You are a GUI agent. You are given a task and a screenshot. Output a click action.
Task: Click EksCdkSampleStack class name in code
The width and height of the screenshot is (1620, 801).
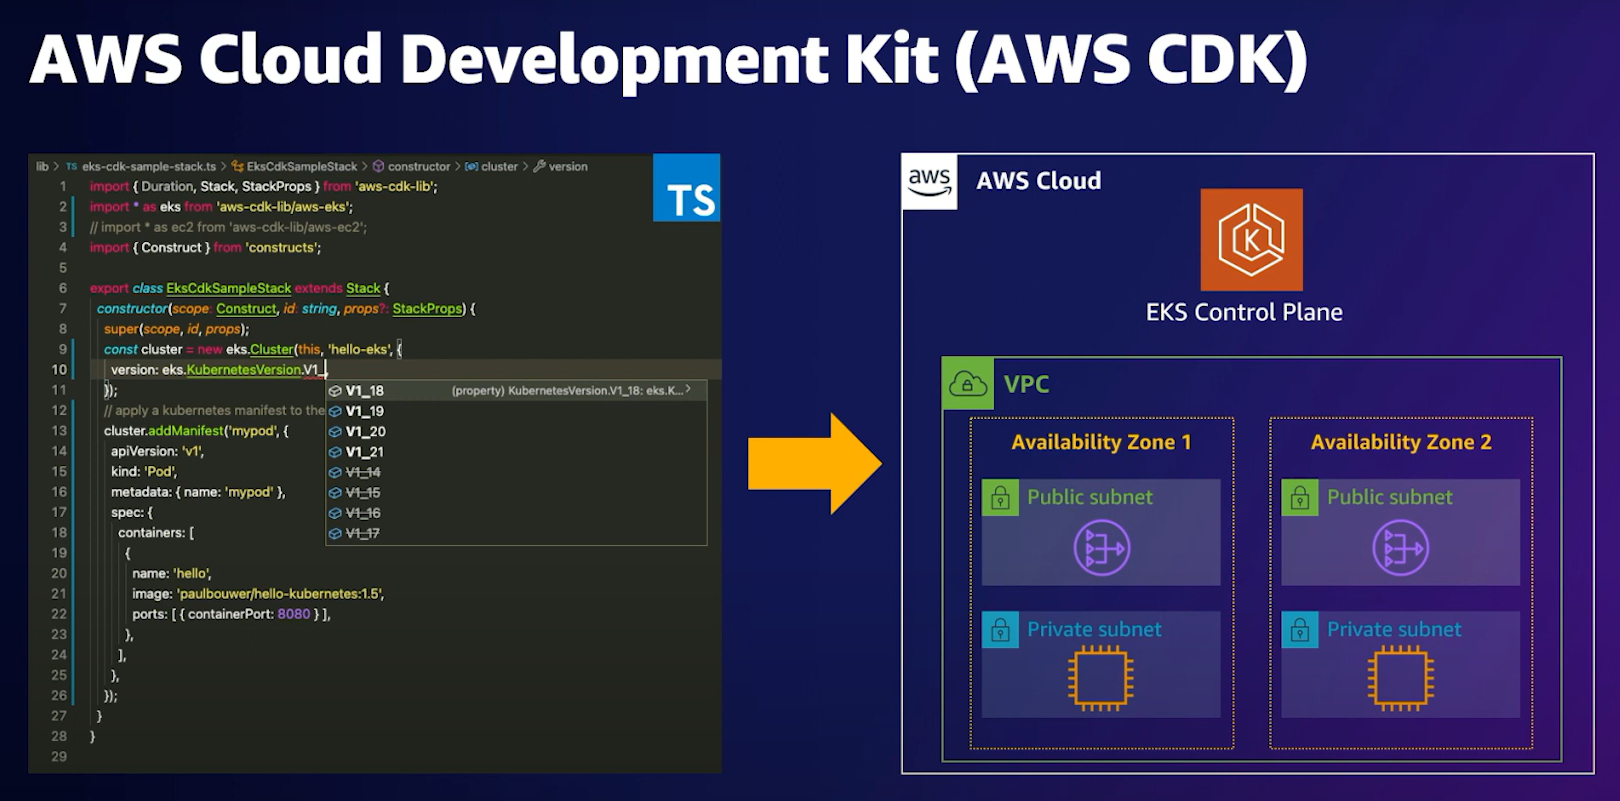pyautogui.click(x=229, y=288)
